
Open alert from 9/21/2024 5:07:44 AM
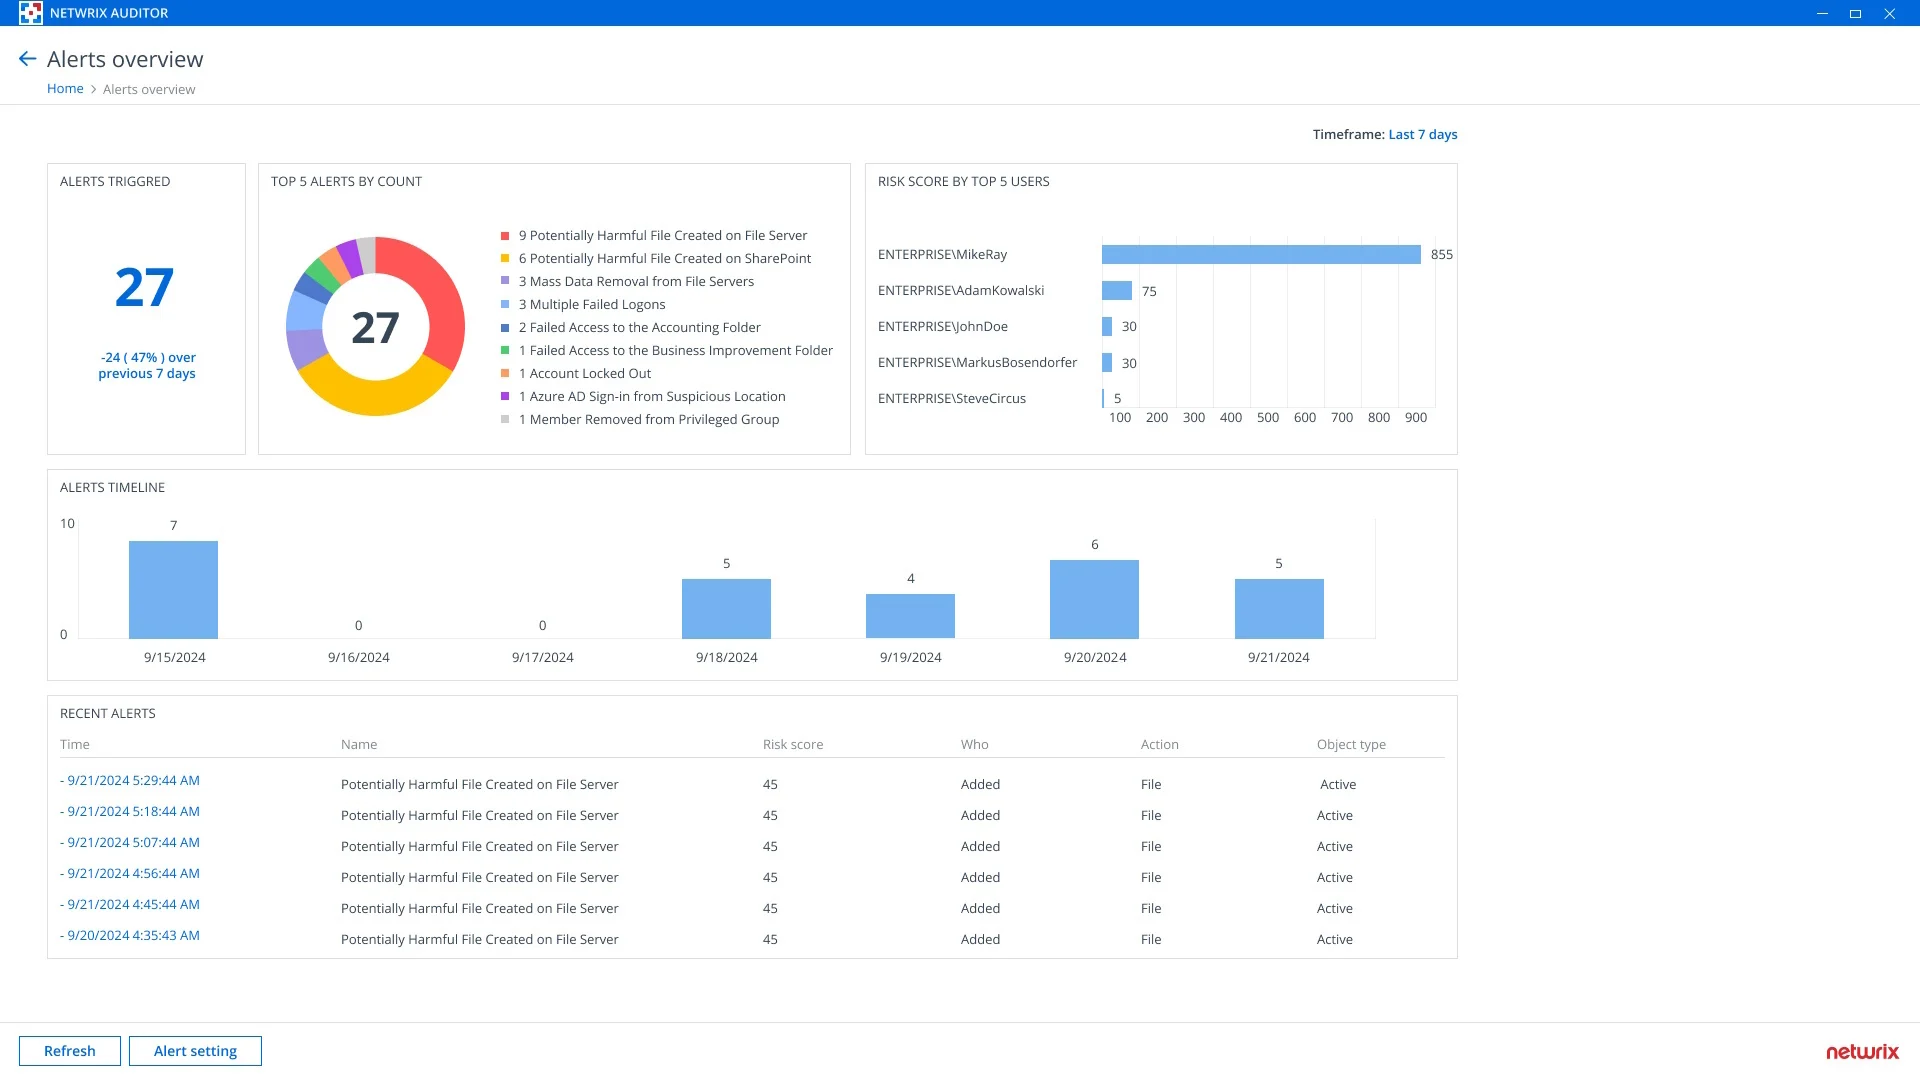pos(130,842)
